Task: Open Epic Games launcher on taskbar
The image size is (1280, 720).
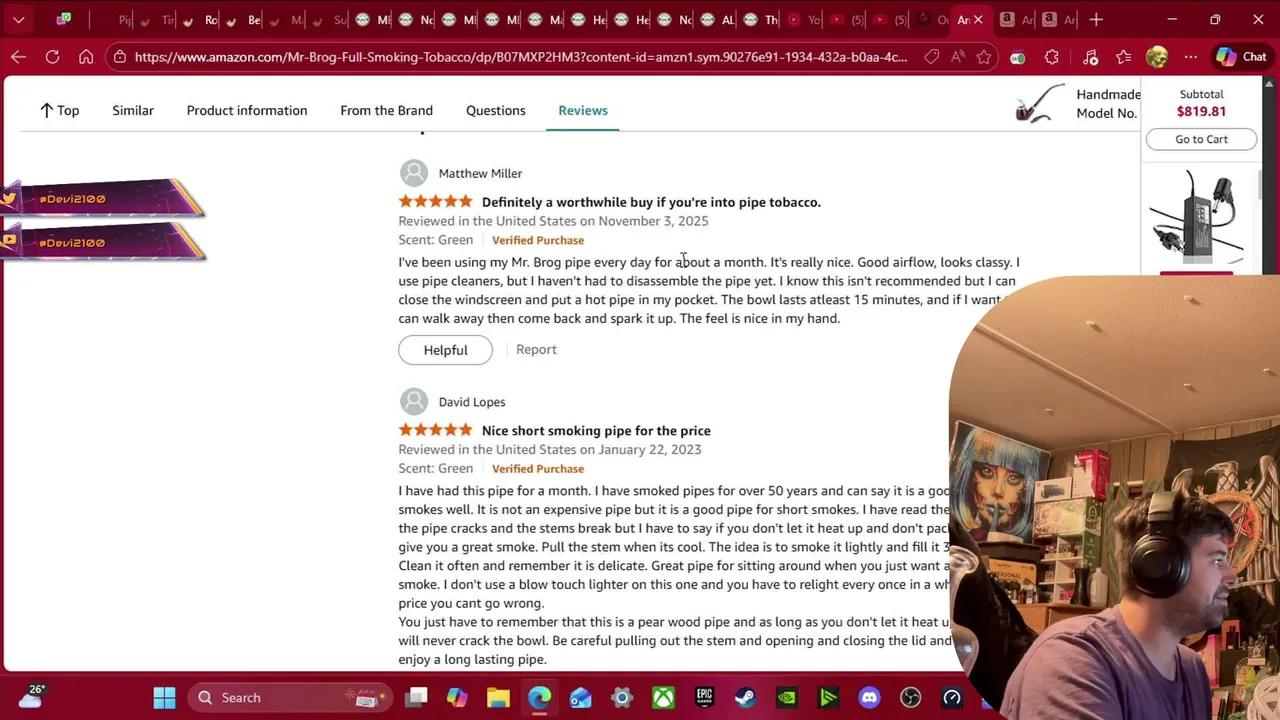Action: [x=704, y=697]
